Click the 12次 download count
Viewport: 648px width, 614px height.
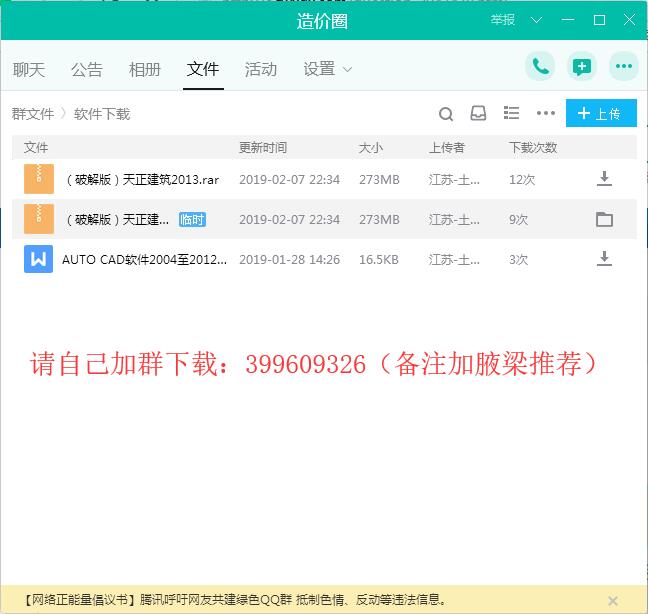tap(522, 180)
